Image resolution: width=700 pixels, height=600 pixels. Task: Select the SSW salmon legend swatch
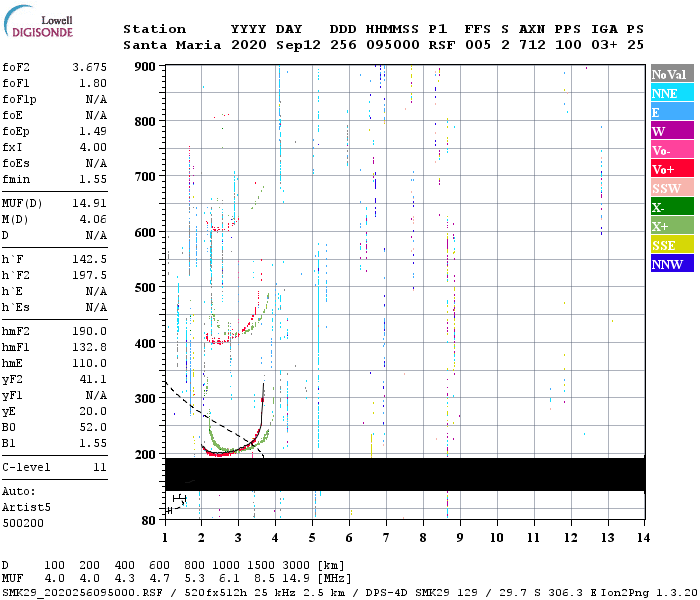click(672, 188)
